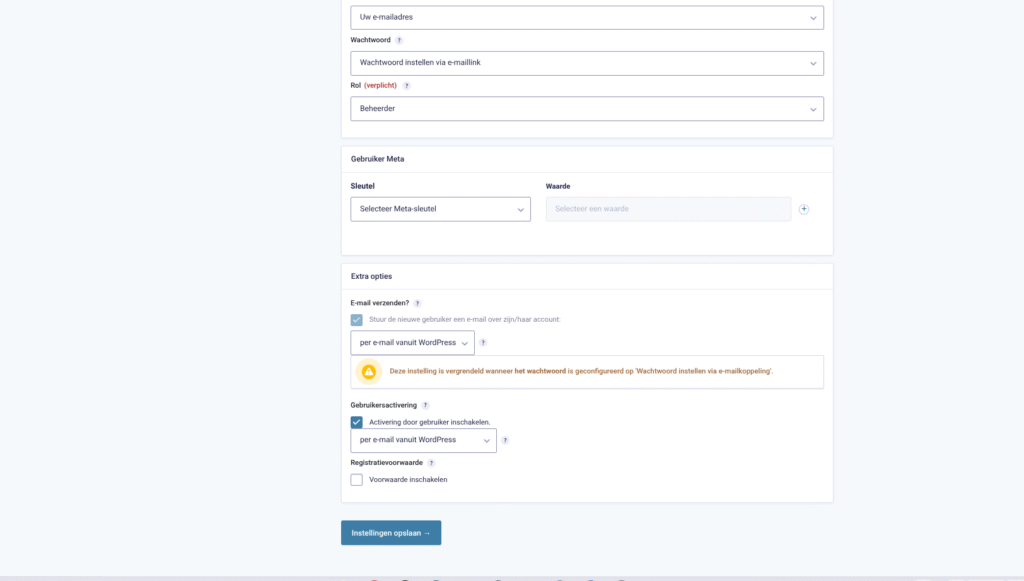Viewport: 1024px width, 581px height.
Task: Click the 'Instellingen opslaan' button
Action: tap(390, 532)
